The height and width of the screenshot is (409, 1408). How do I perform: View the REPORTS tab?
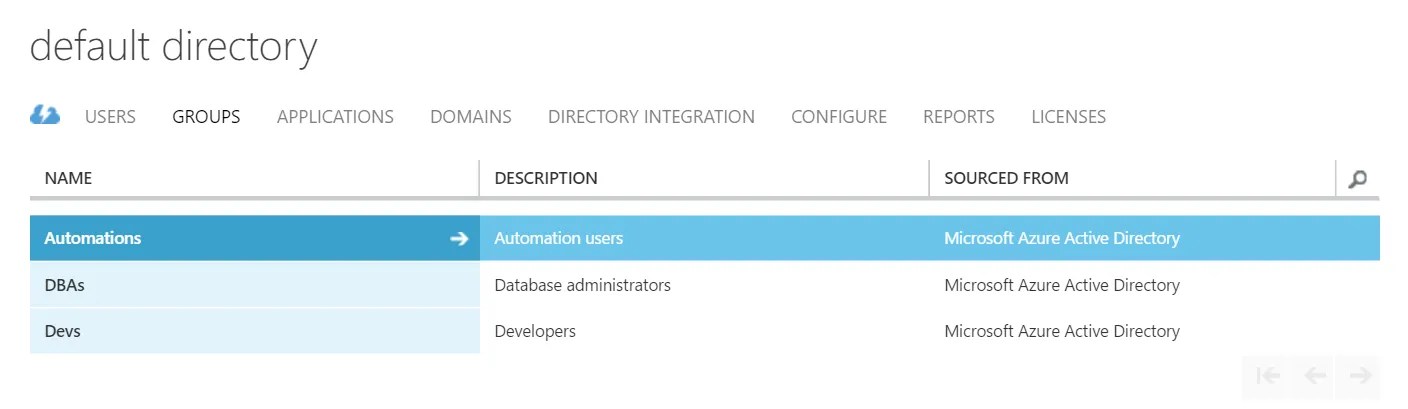coord(958,116)
